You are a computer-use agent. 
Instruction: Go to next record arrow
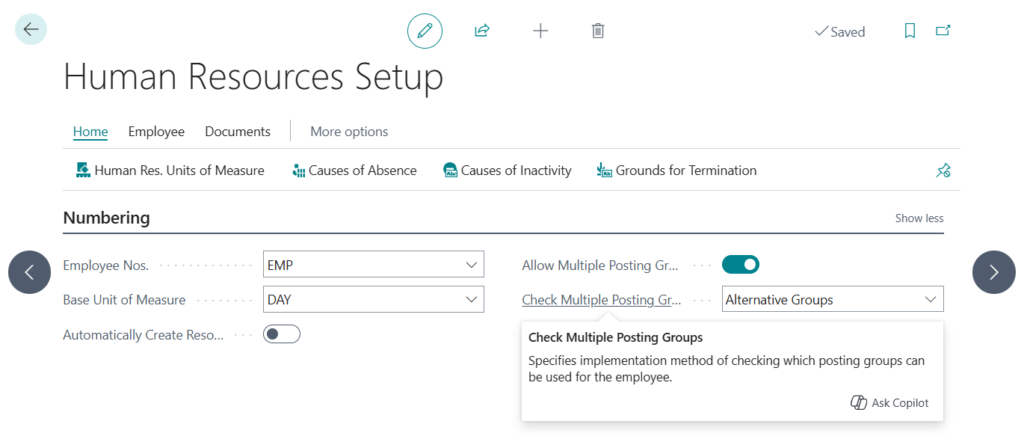point(993,272)
